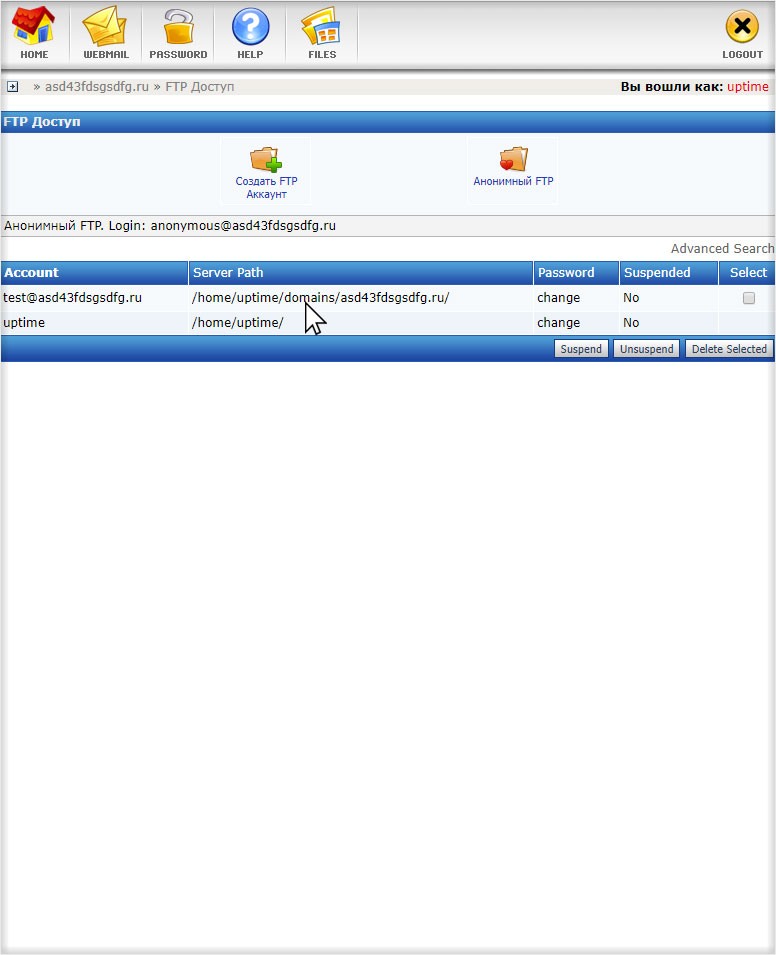Click the Select column header
Screen dimensions: 776x955
748,273
